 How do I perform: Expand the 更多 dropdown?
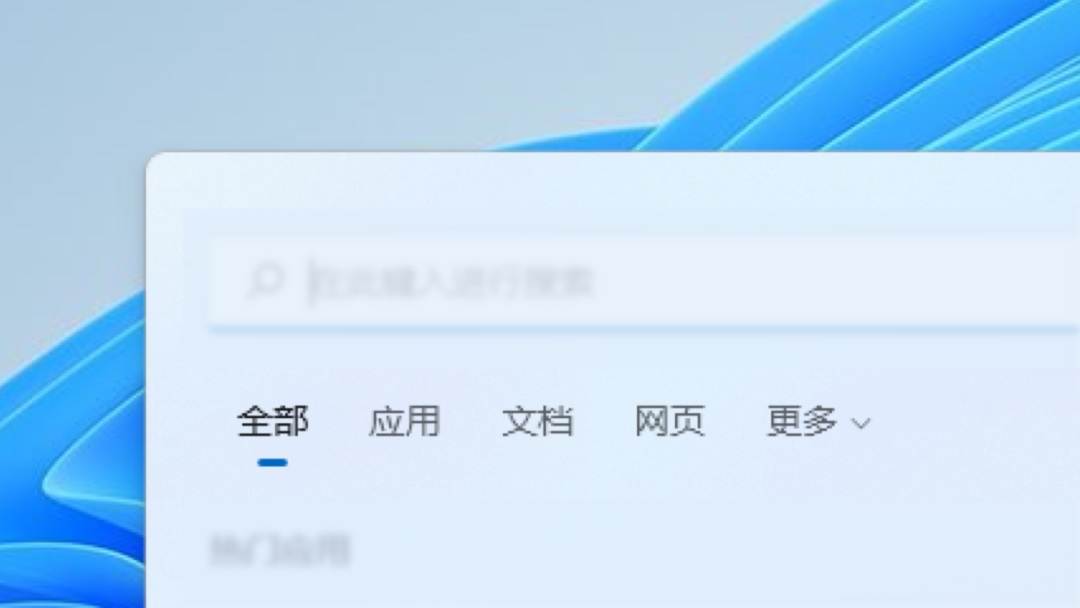(819, 421)
